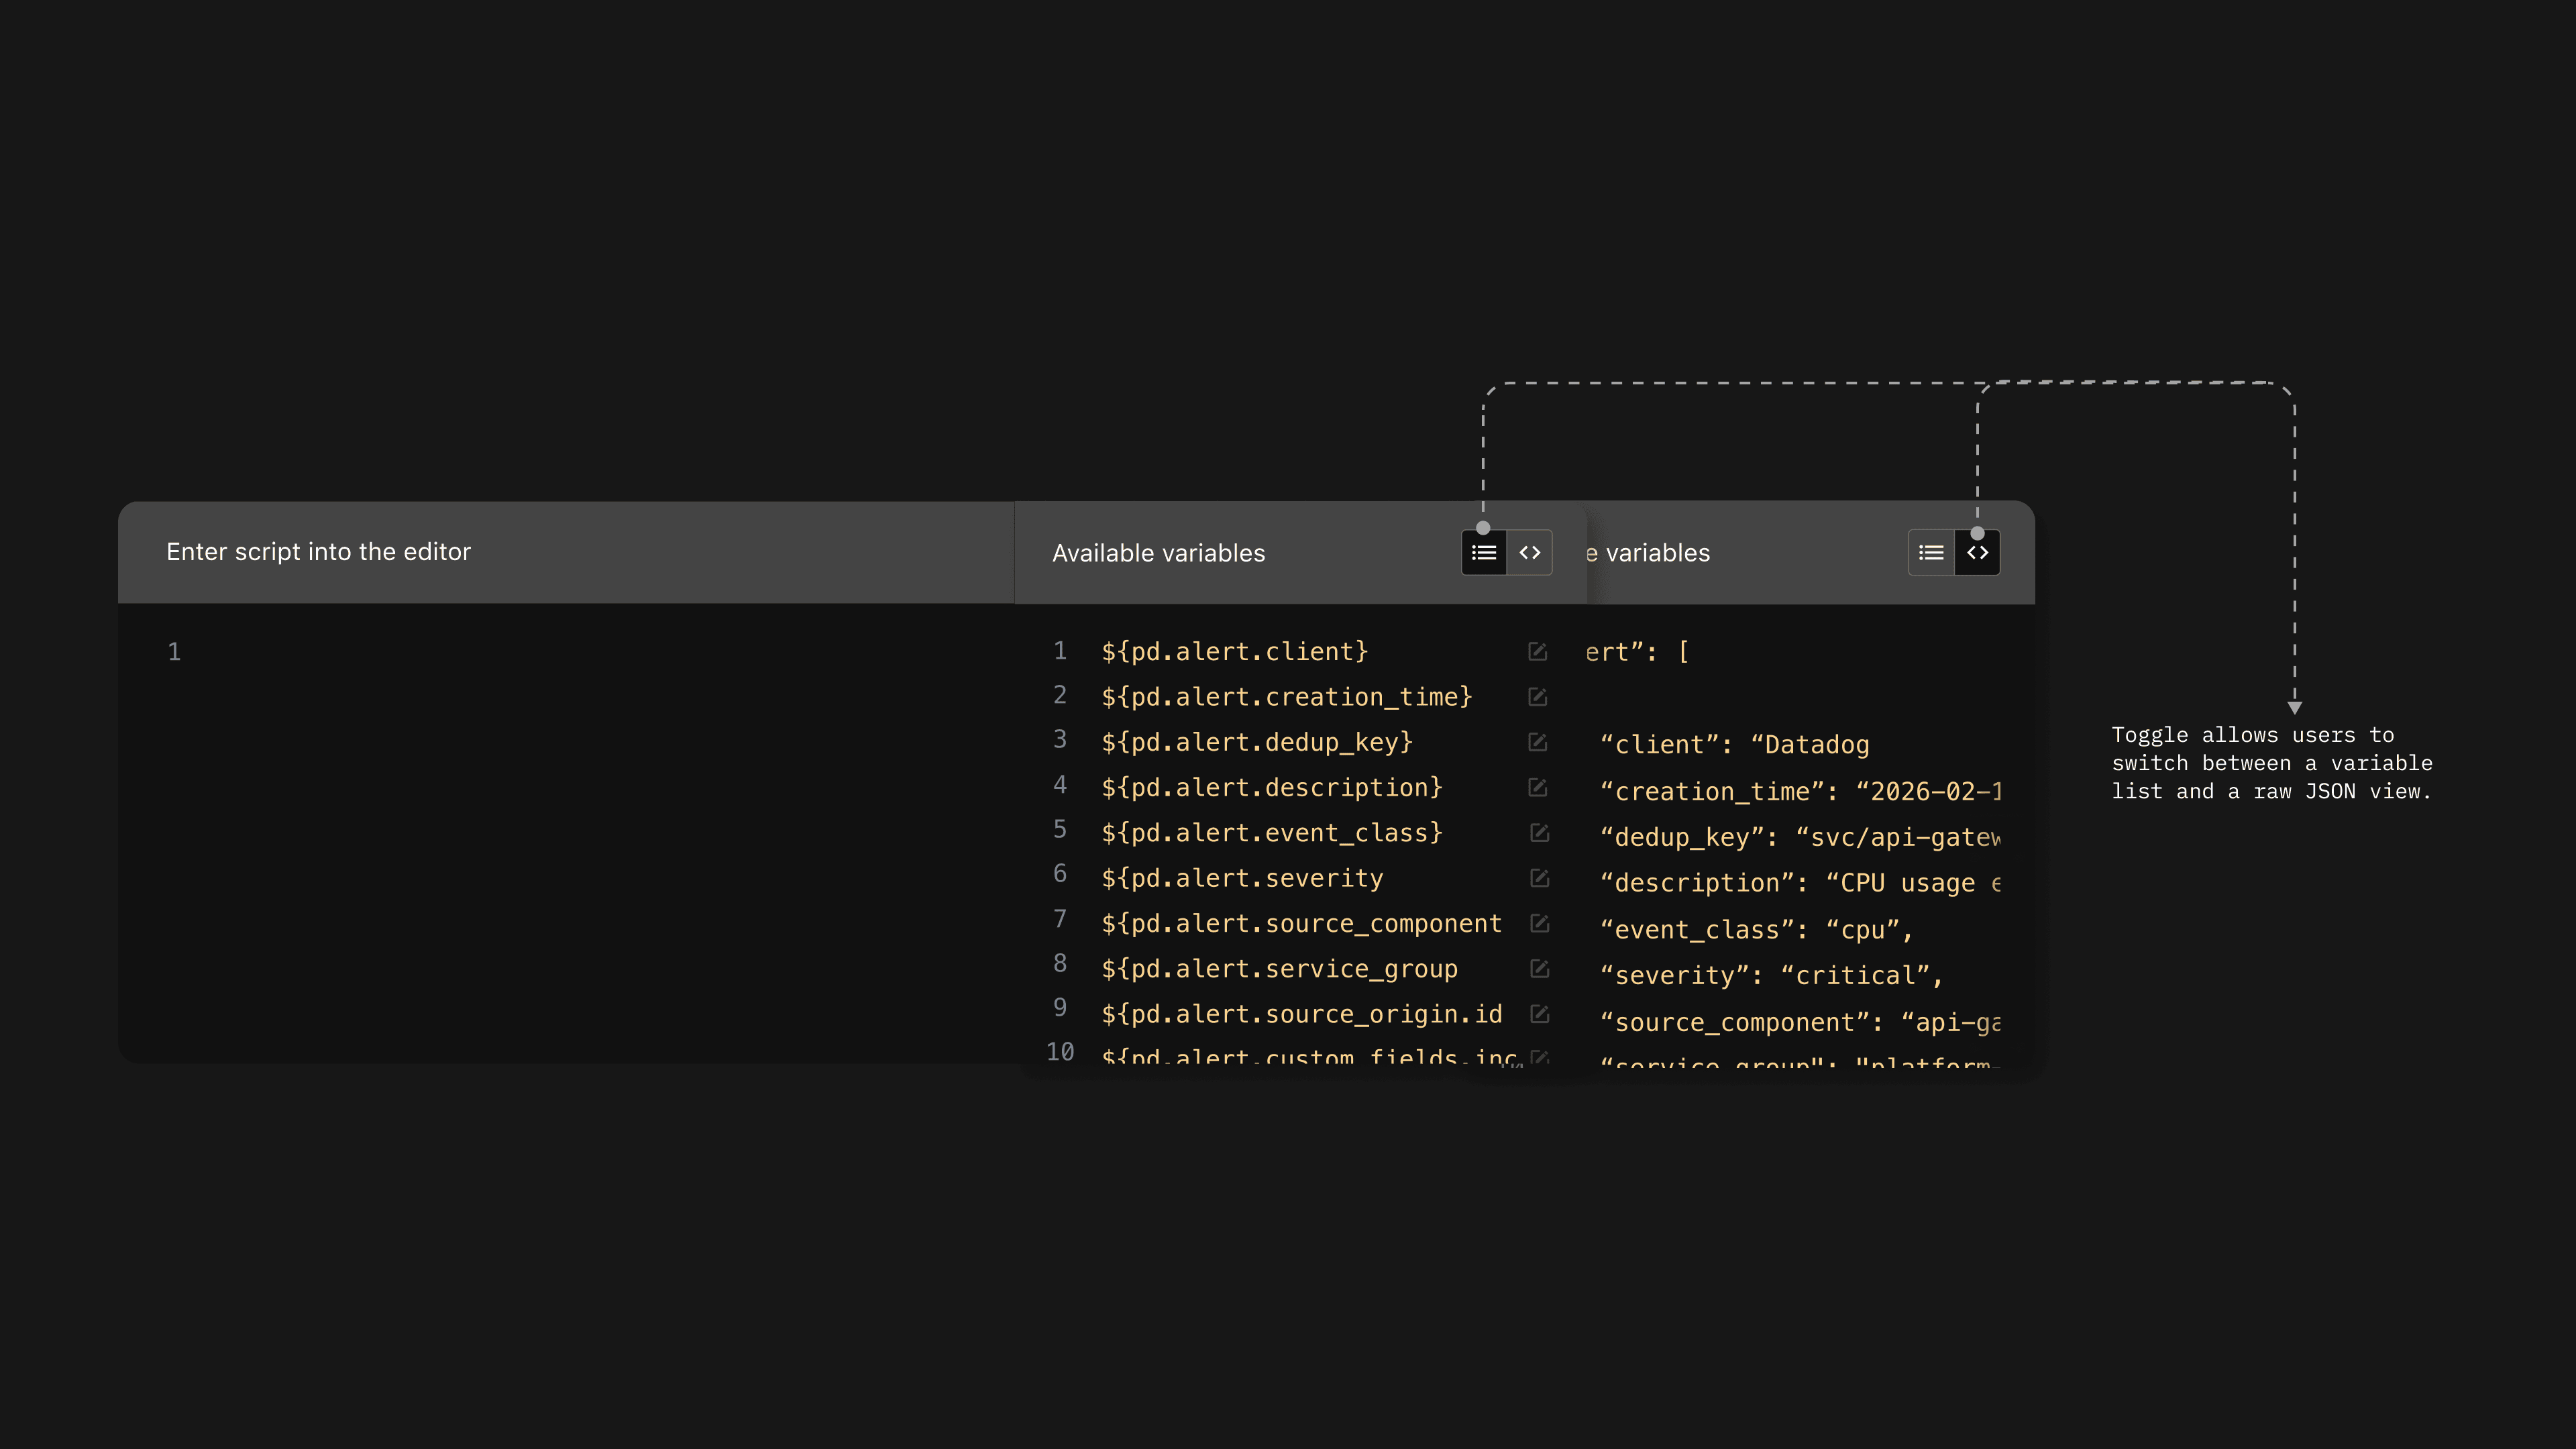This screenshot has width=2576, height=1449.
Task: Select the edit icon for ${pd.alert.source_origin.id}
Action: [1537, 1013]
